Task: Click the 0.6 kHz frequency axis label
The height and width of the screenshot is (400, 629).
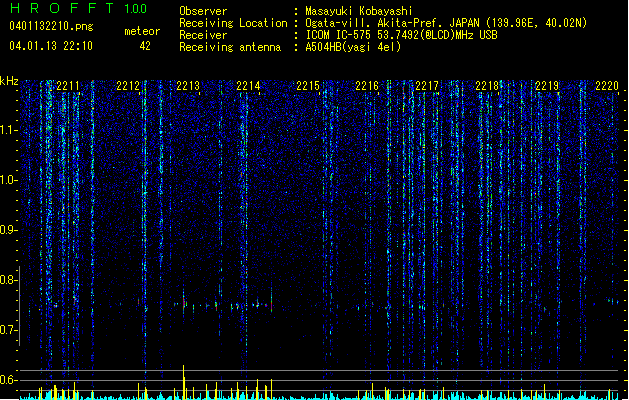Action: pos(8,380)
